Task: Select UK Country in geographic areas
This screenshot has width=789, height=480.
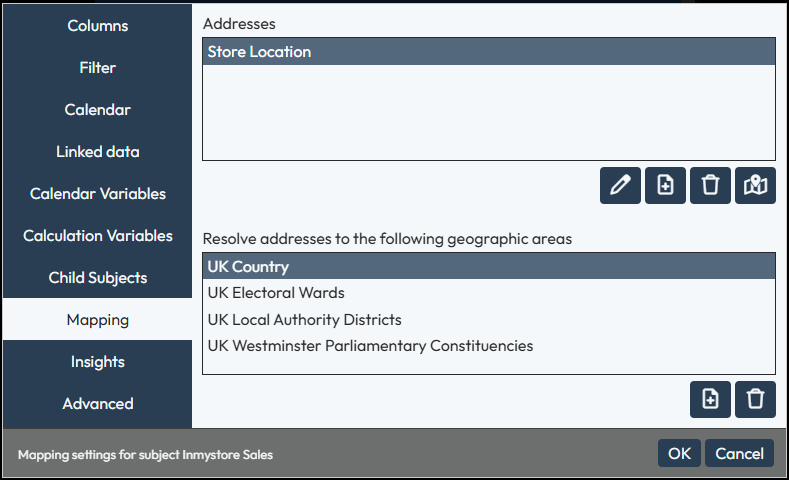Action: coord(489,267)
